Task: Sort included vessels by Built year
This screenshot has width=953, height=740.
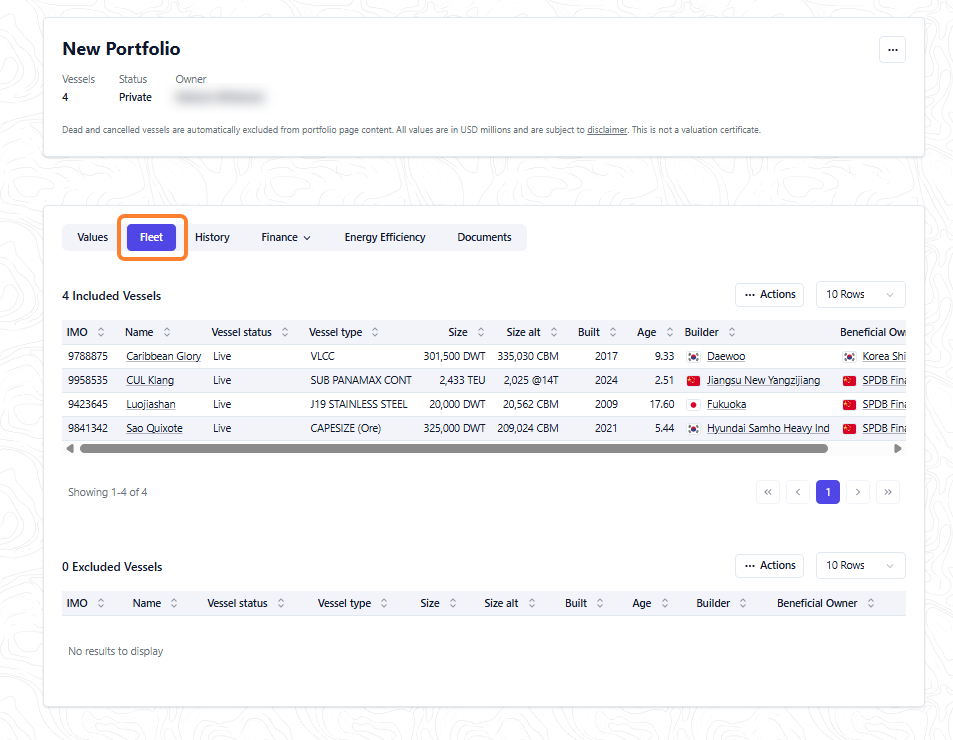Action: pos(613,332)
